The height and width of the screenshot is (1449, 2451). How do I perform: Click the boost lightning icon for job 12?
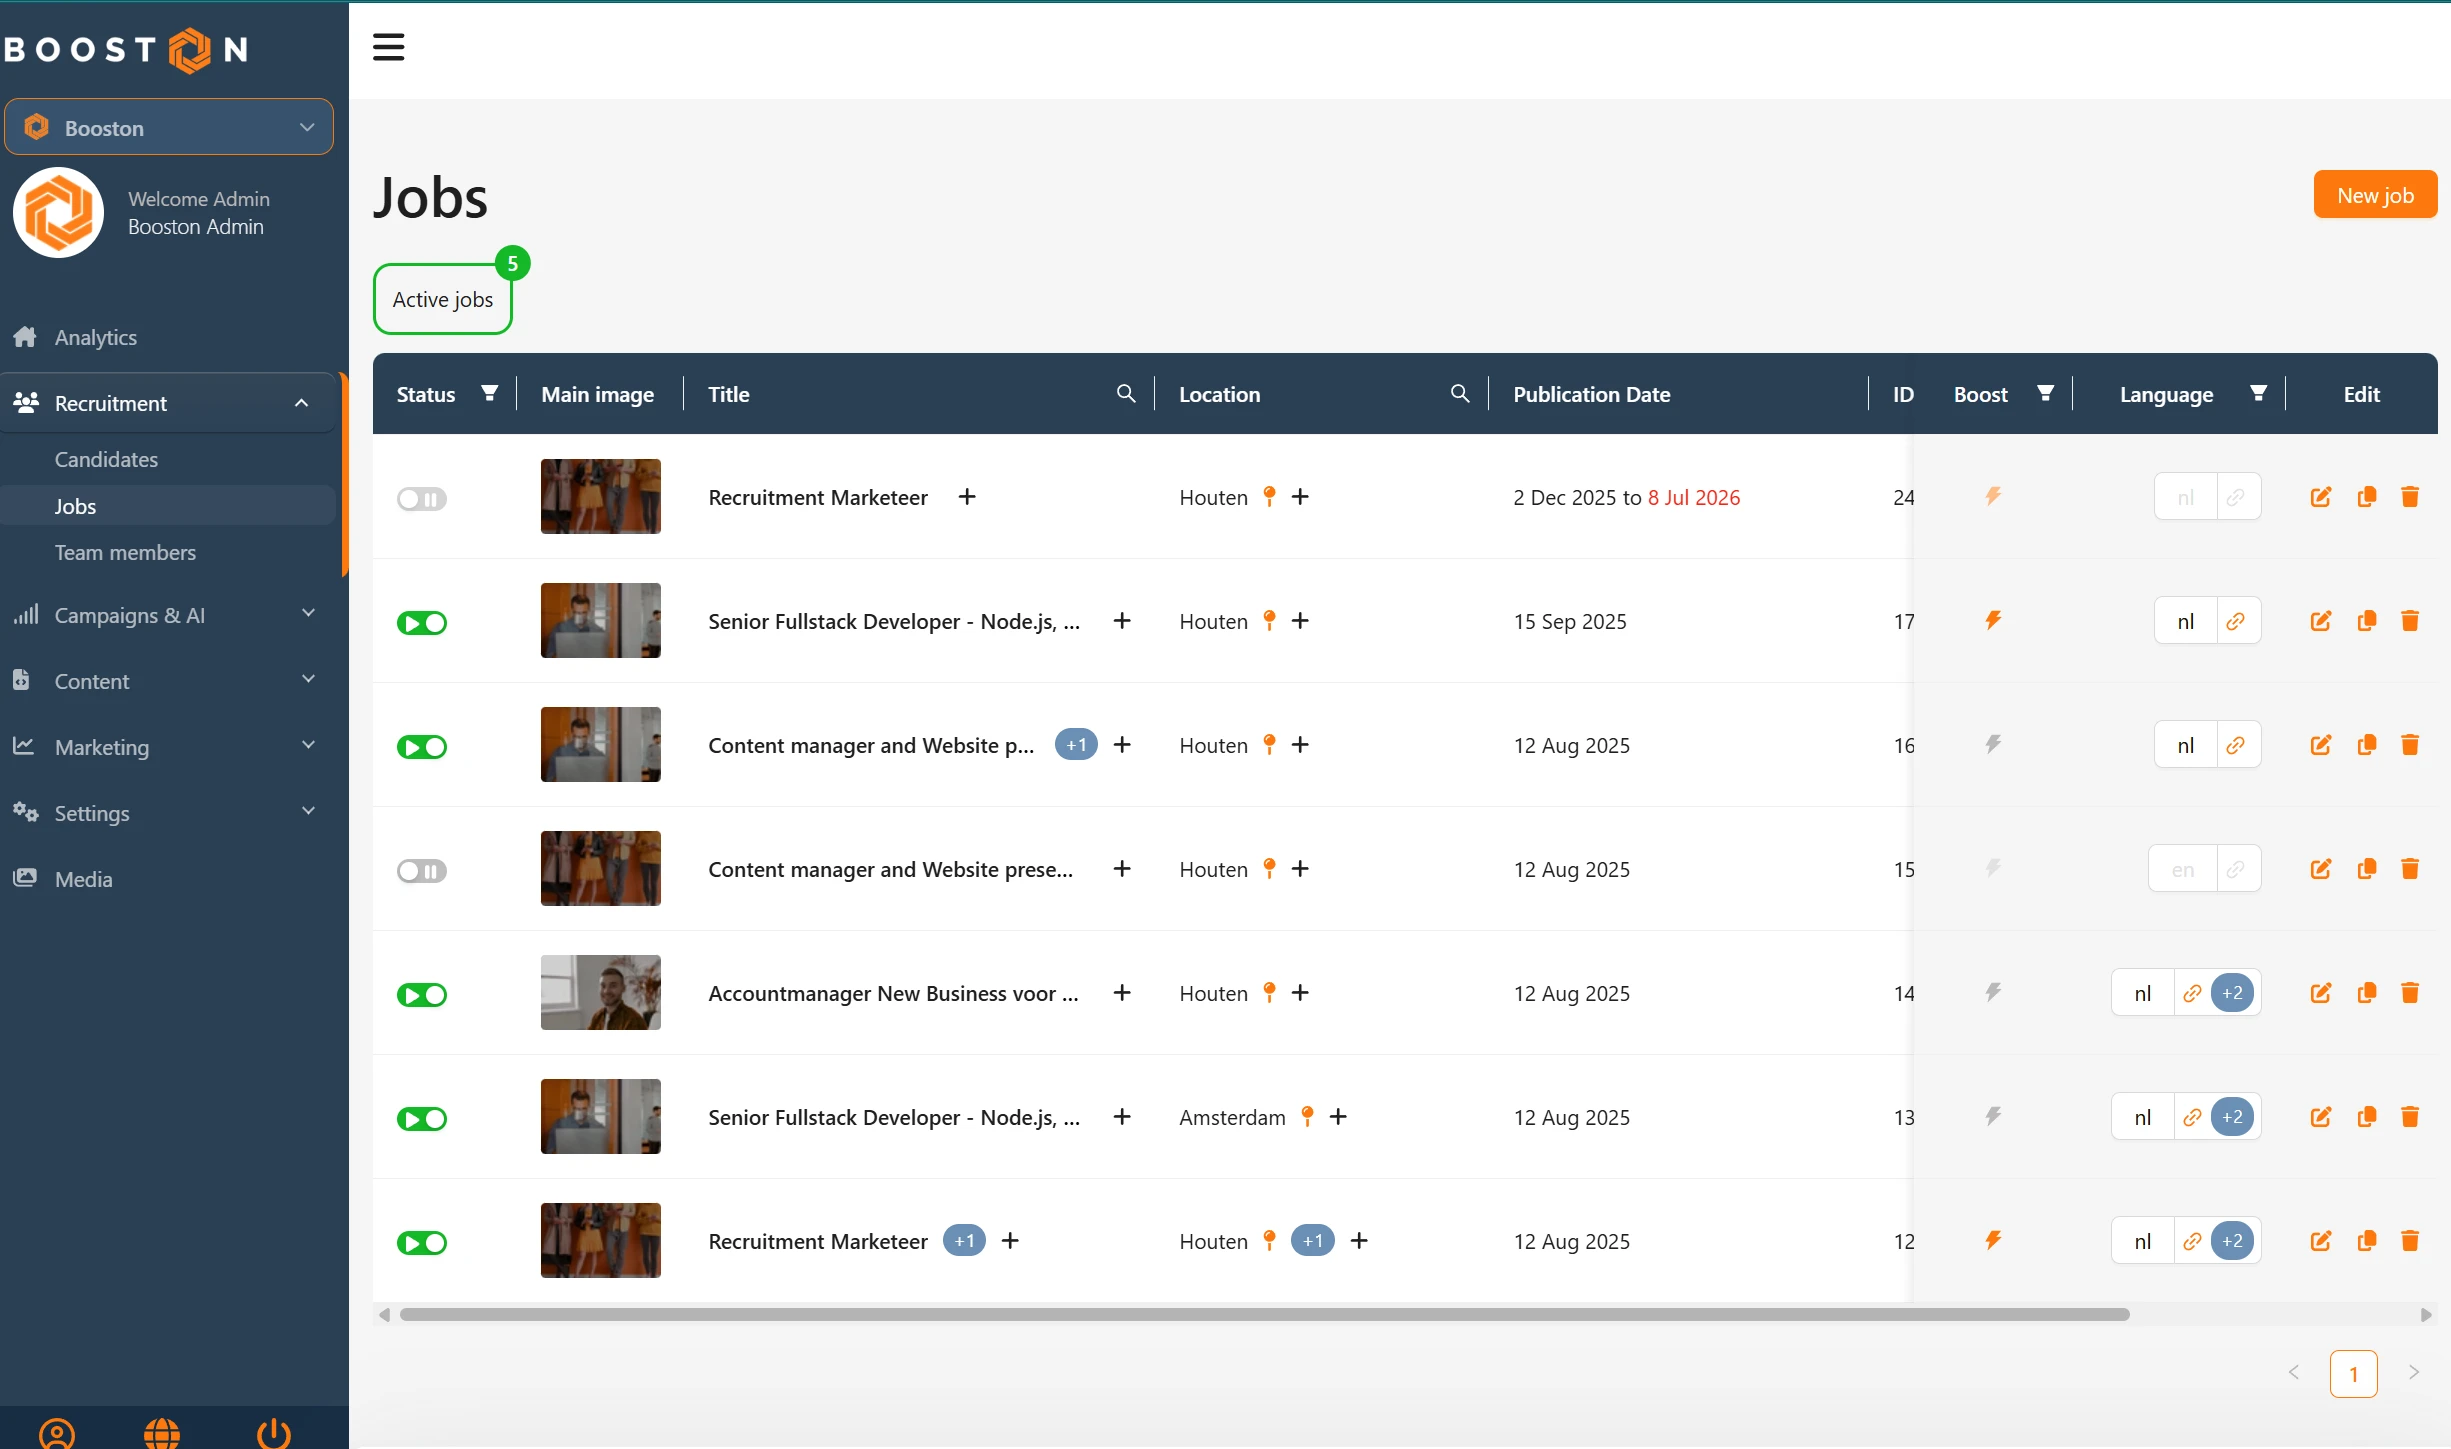pos(1992,1241)
